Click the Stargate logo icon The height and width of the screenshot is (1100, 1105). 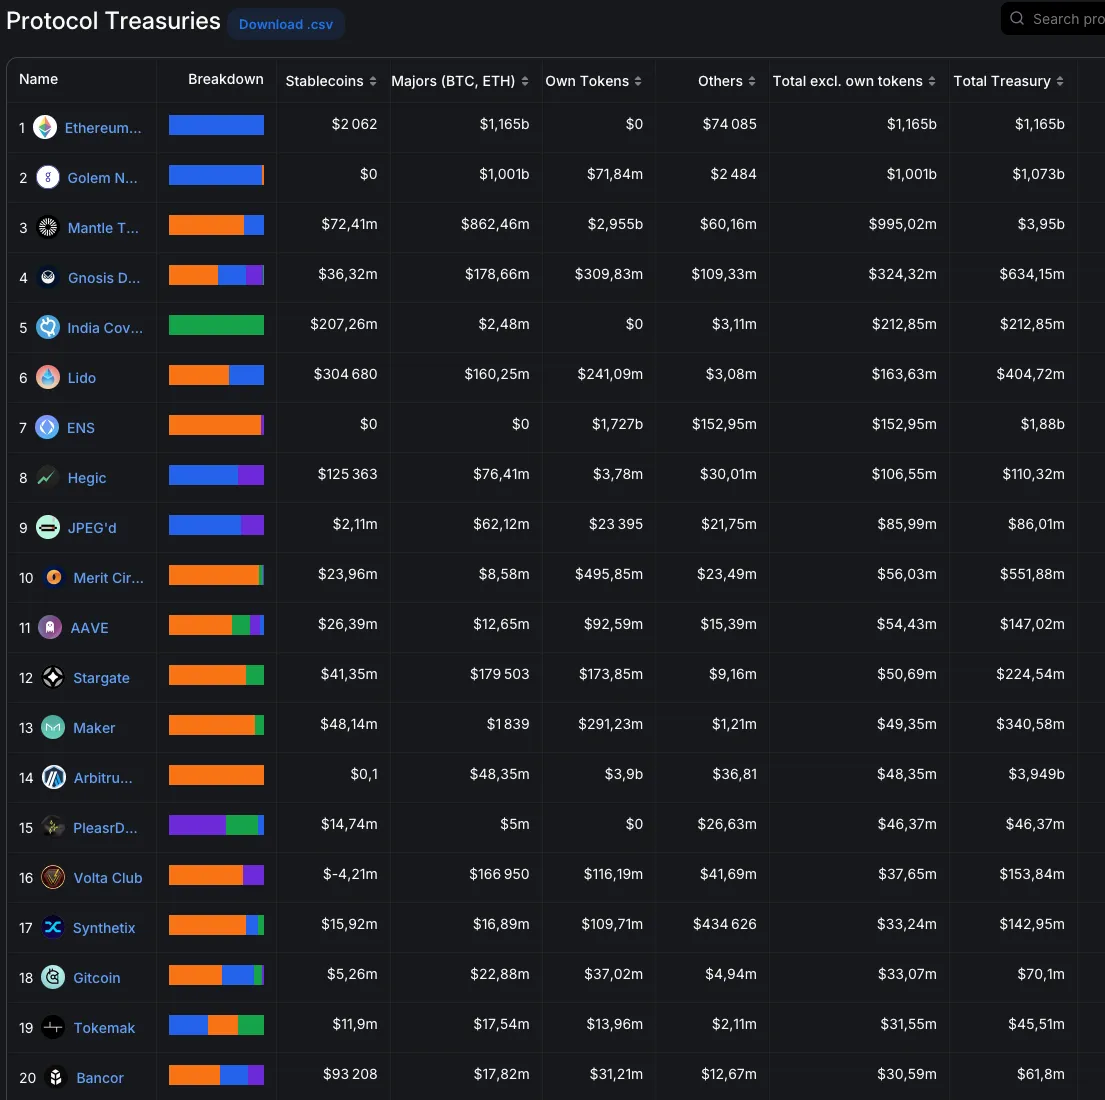coord(53,677)
